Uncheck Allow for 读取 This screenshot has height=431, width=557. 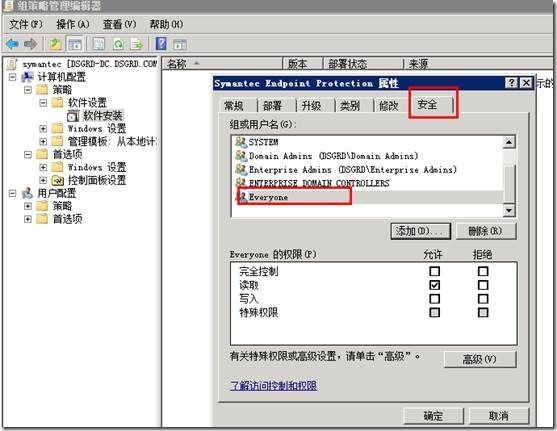pos(434,285)
